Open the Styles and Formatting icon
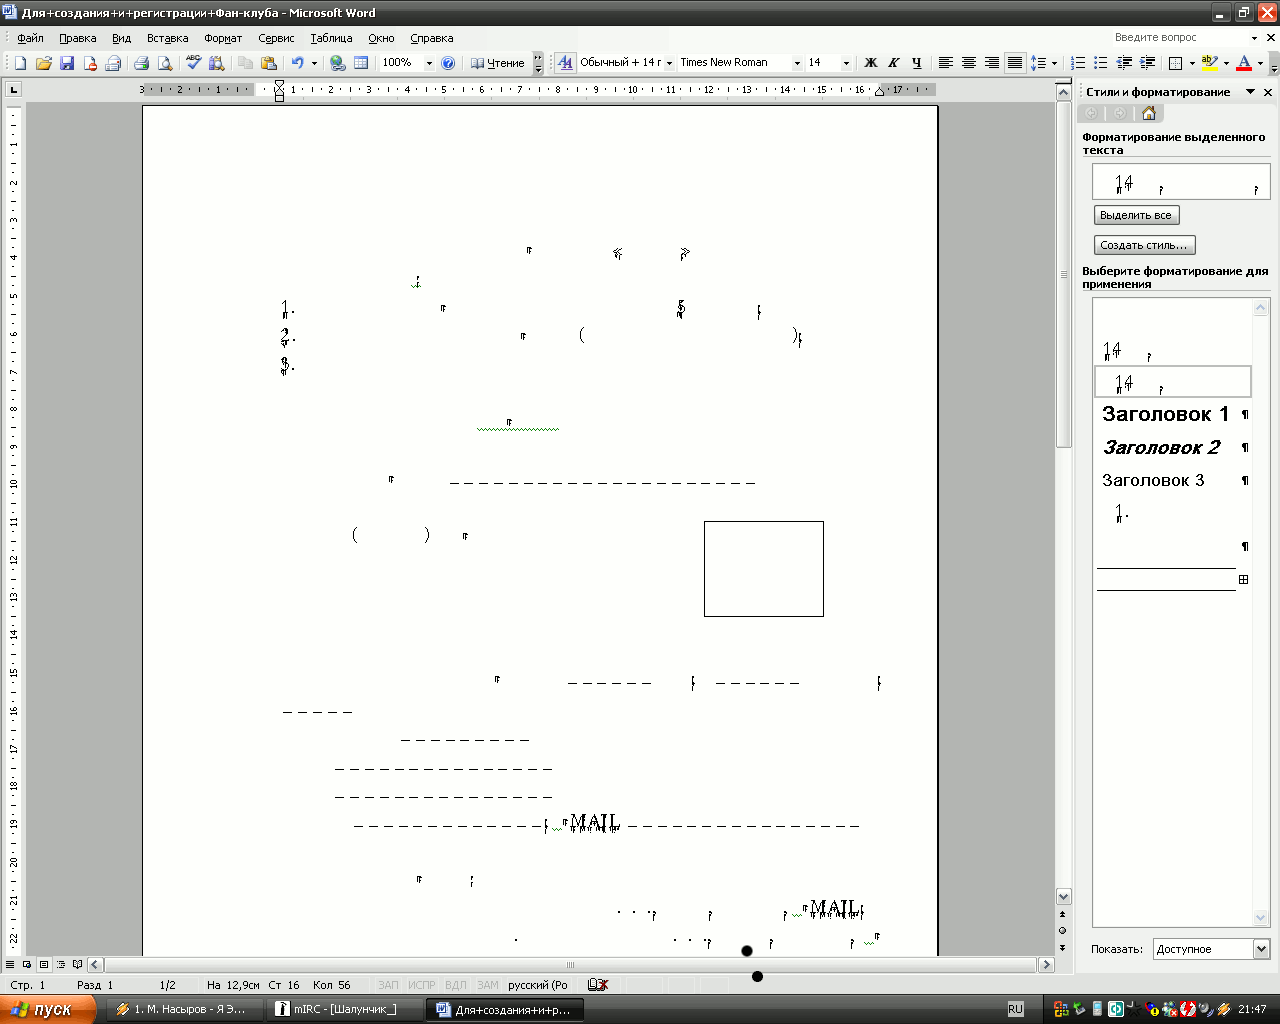Screen dimensions: 1280x1024 click(x=565, y=63)
